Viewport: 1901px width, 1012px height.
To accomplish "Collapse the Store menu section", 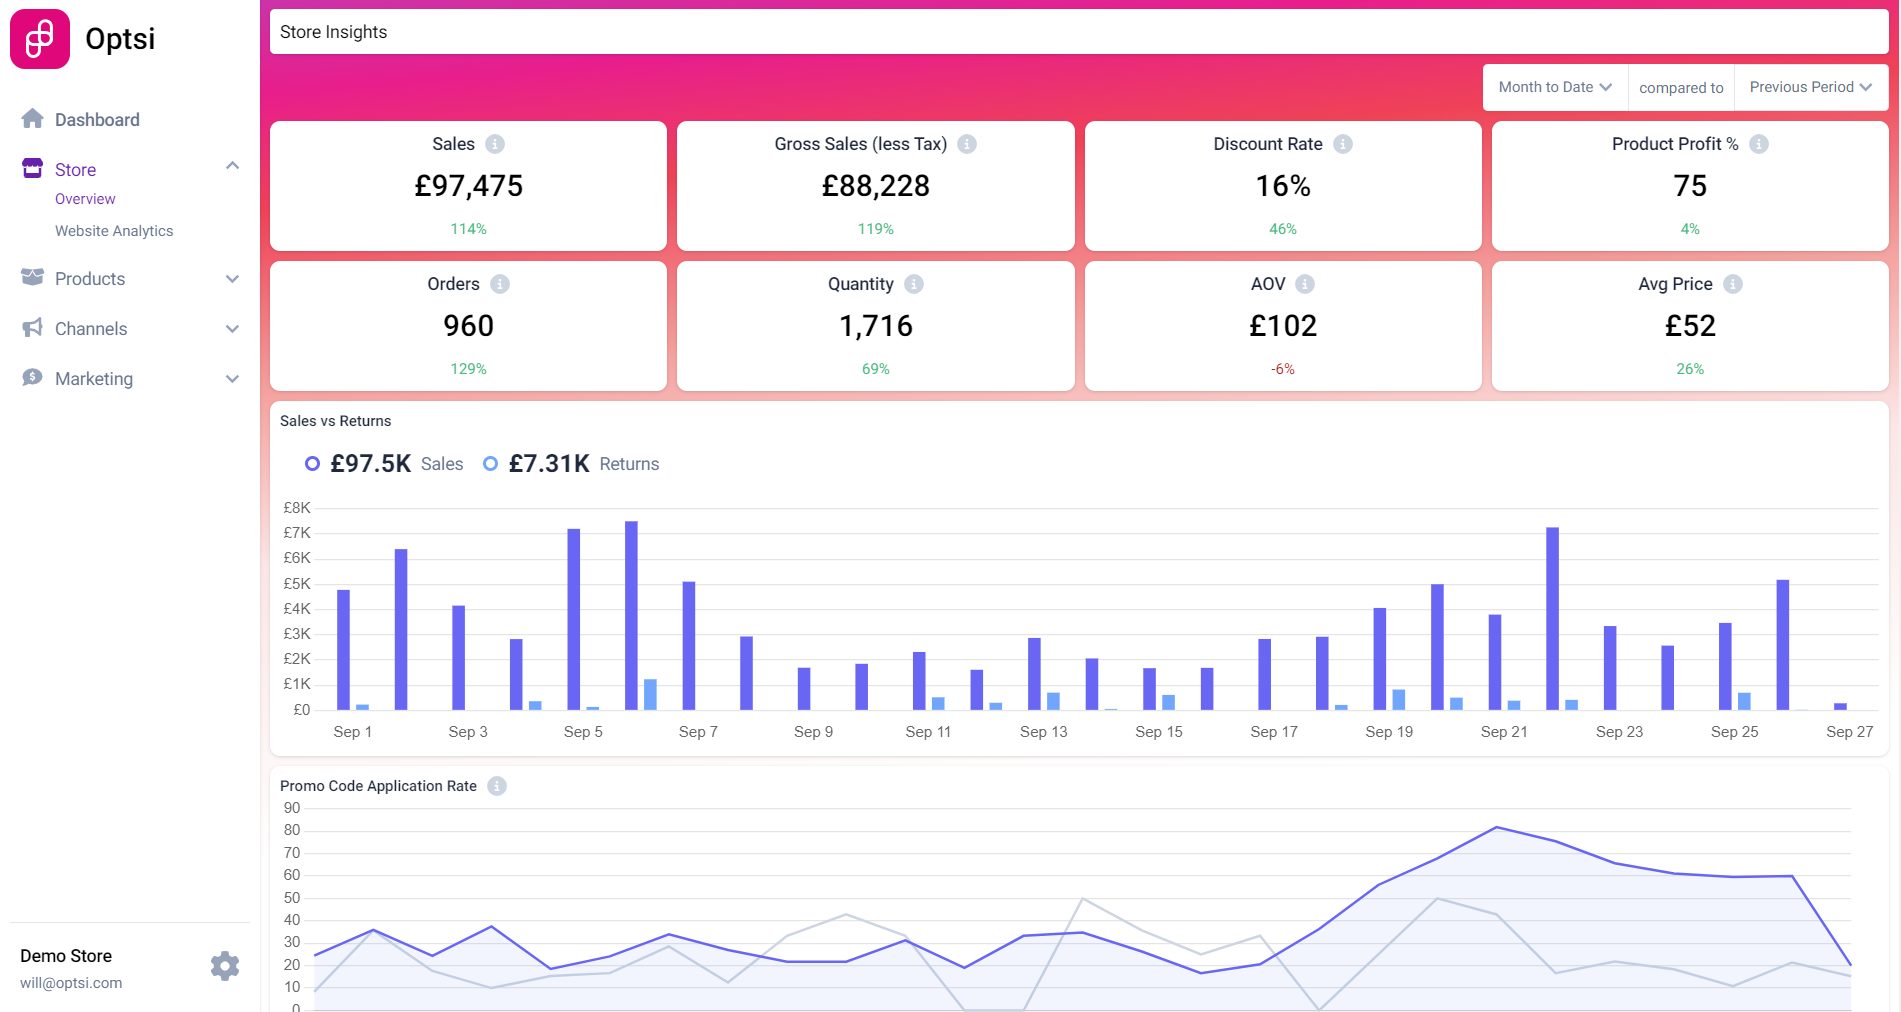I will [x=232, y=166].
